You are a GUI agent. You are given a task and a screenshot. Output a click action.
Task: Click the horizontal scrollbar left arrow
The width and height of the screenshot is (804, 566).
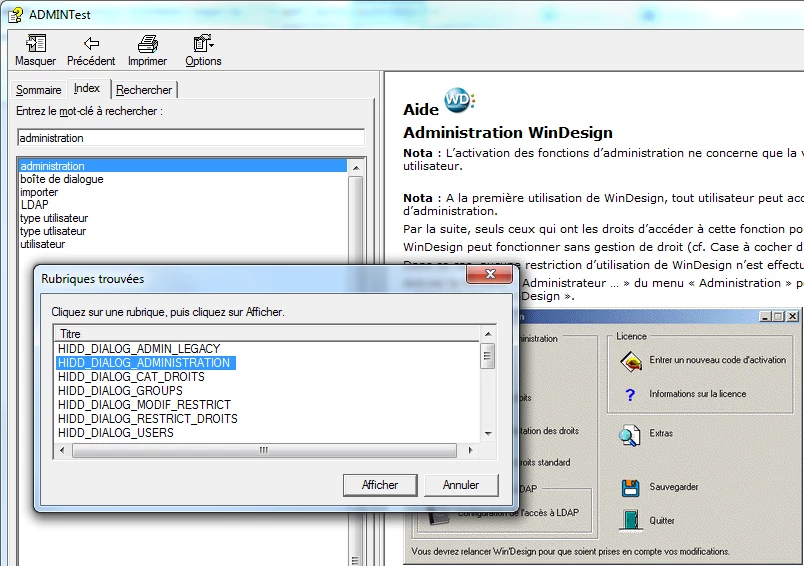(x=62, y=451)
